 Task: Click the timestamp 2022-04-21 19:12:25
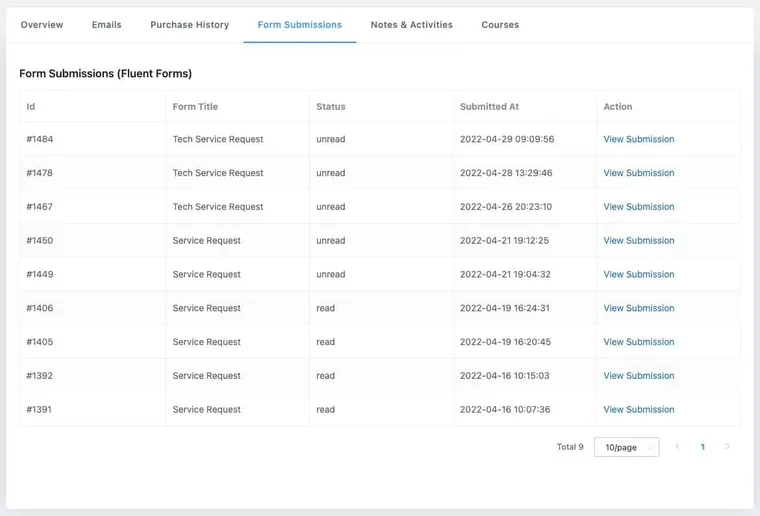click(504, 241)
